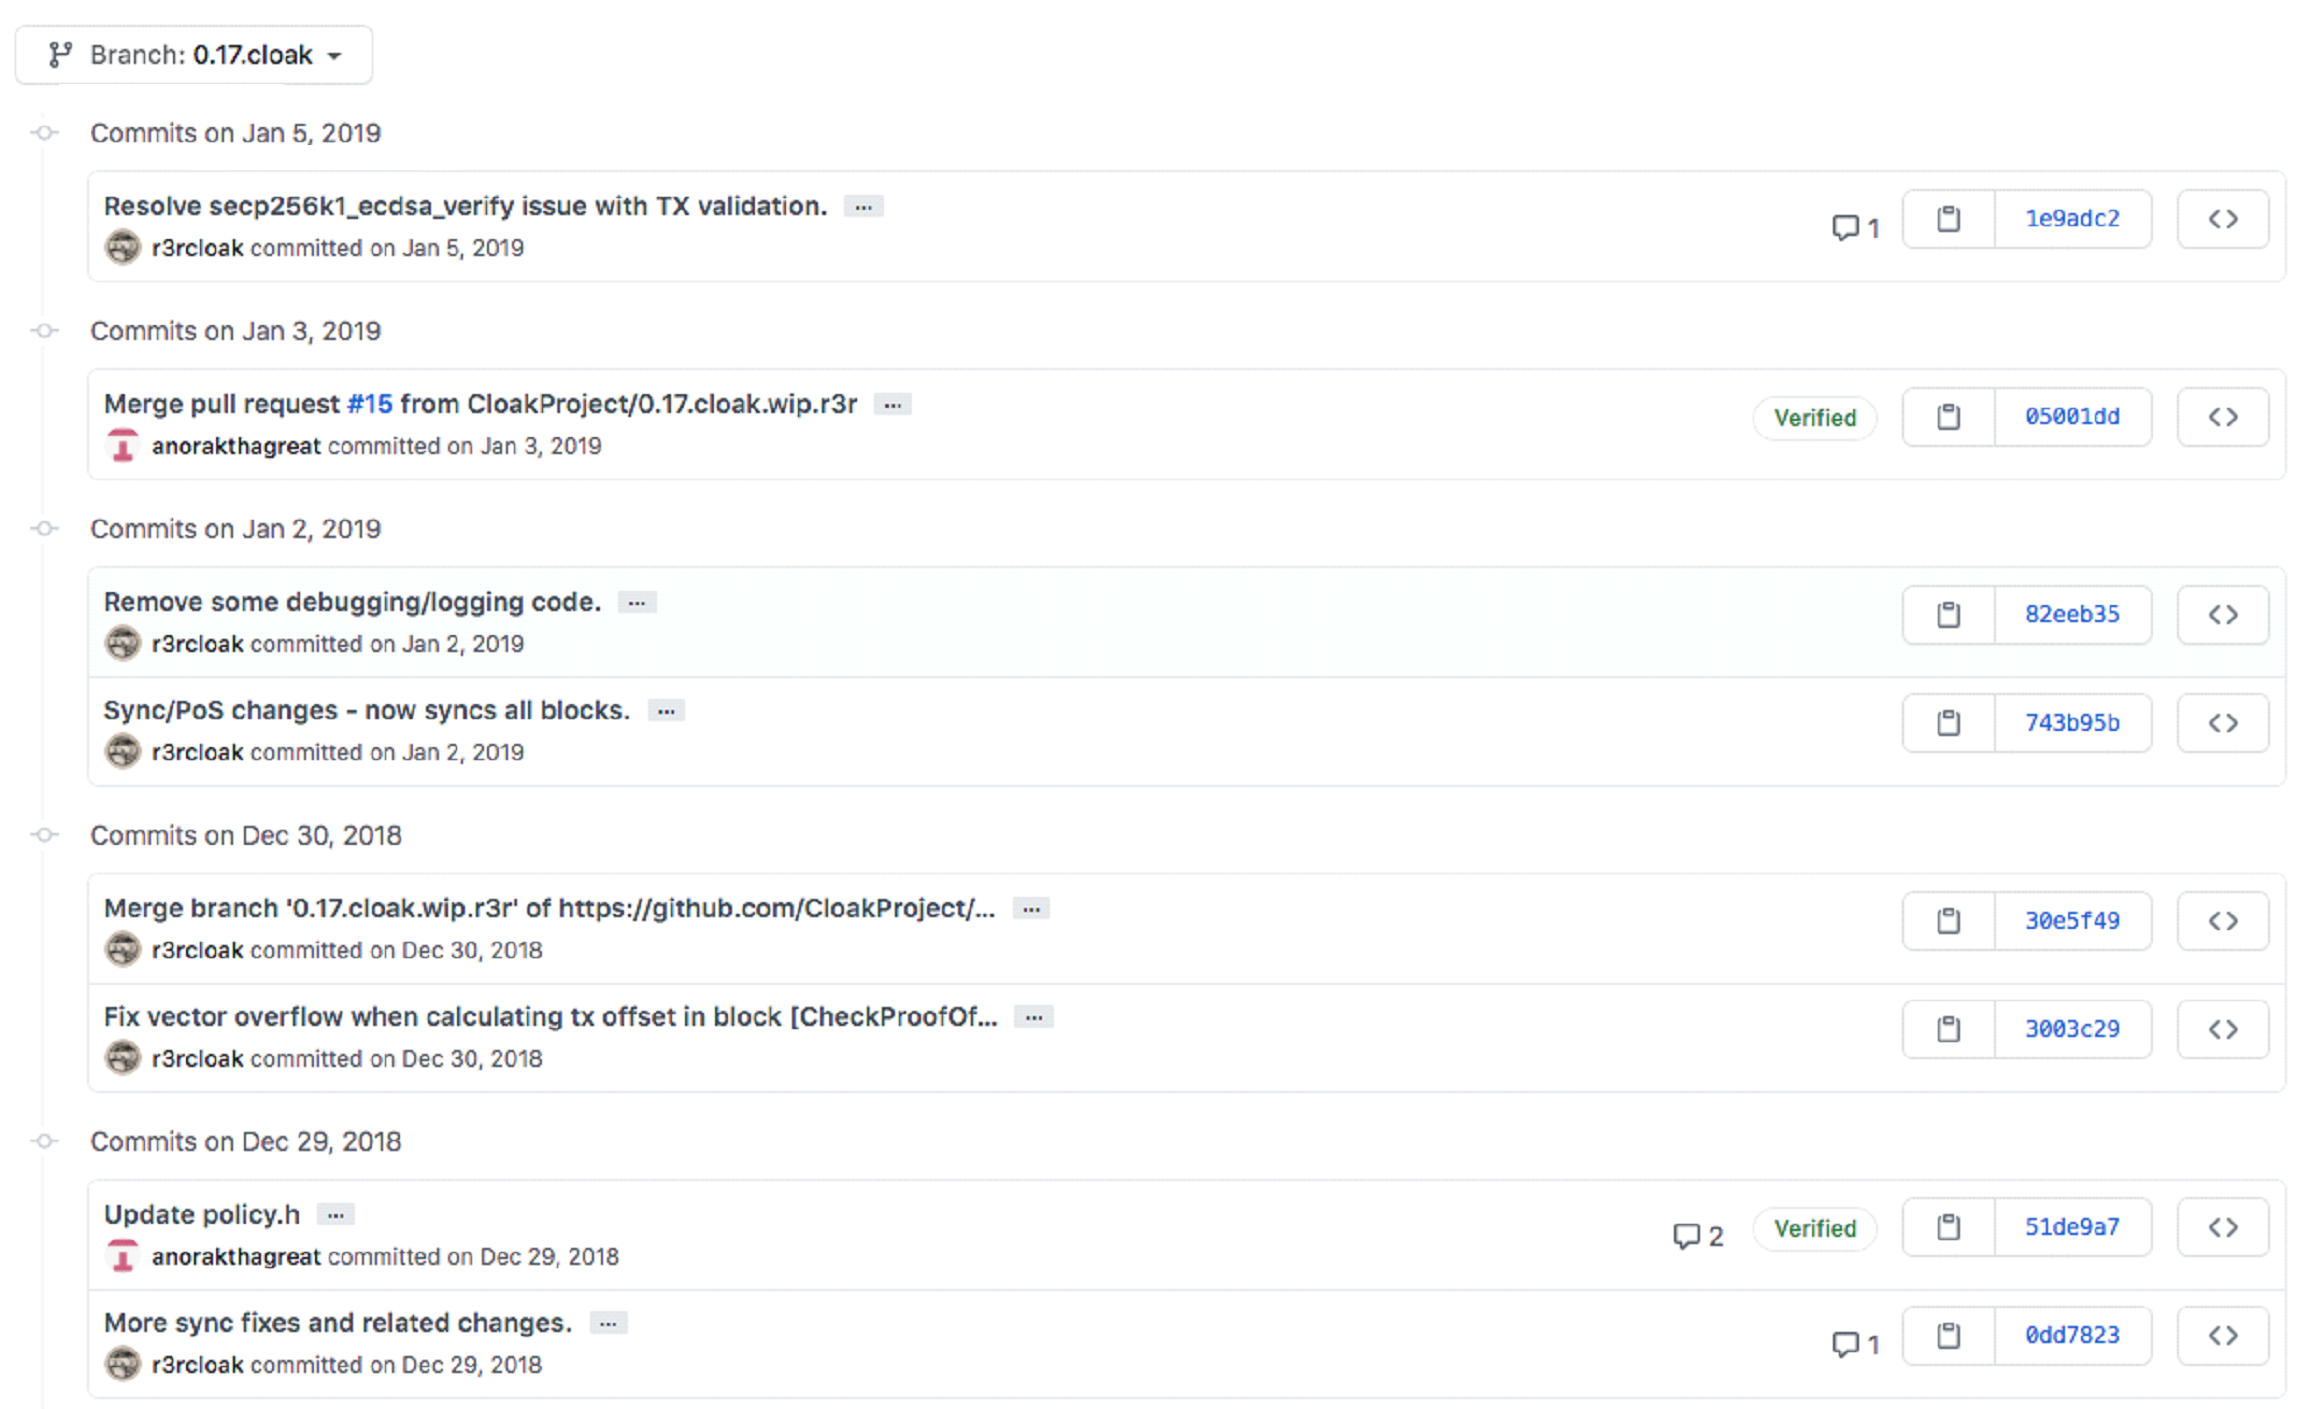The height and width of the screenshot is (1409, 2323).
Task: Open 'Update policy.h' commit title
Action: [x=202, y=1214]
